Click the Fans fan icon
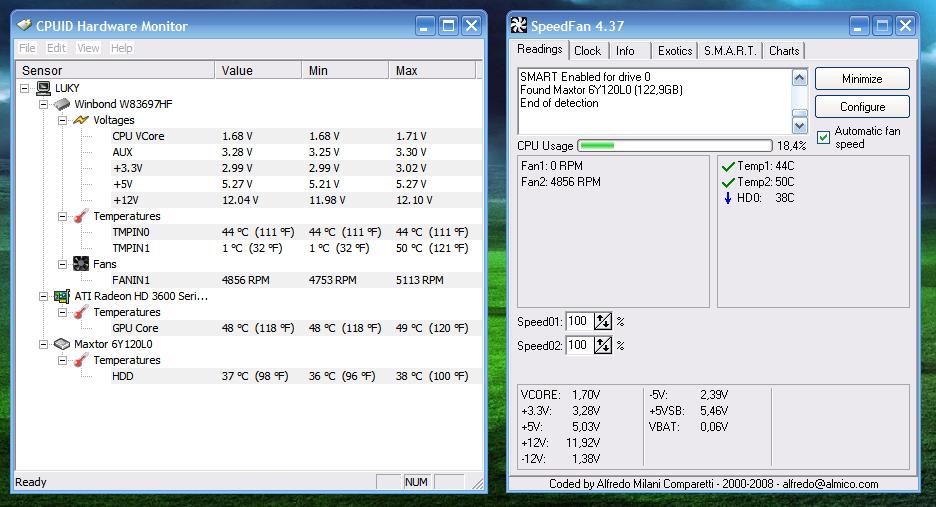The image size is (936, 507). tap(81, 264)
